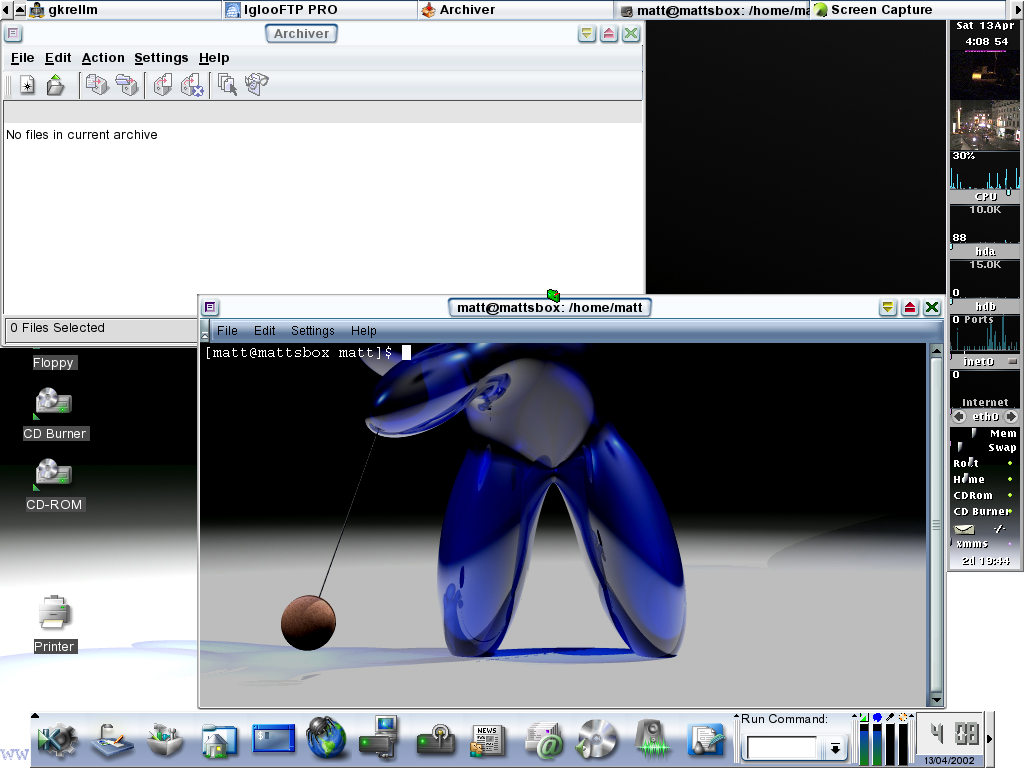Open File menu in terminal window
1024x768 pixels.
click(227, 330)
